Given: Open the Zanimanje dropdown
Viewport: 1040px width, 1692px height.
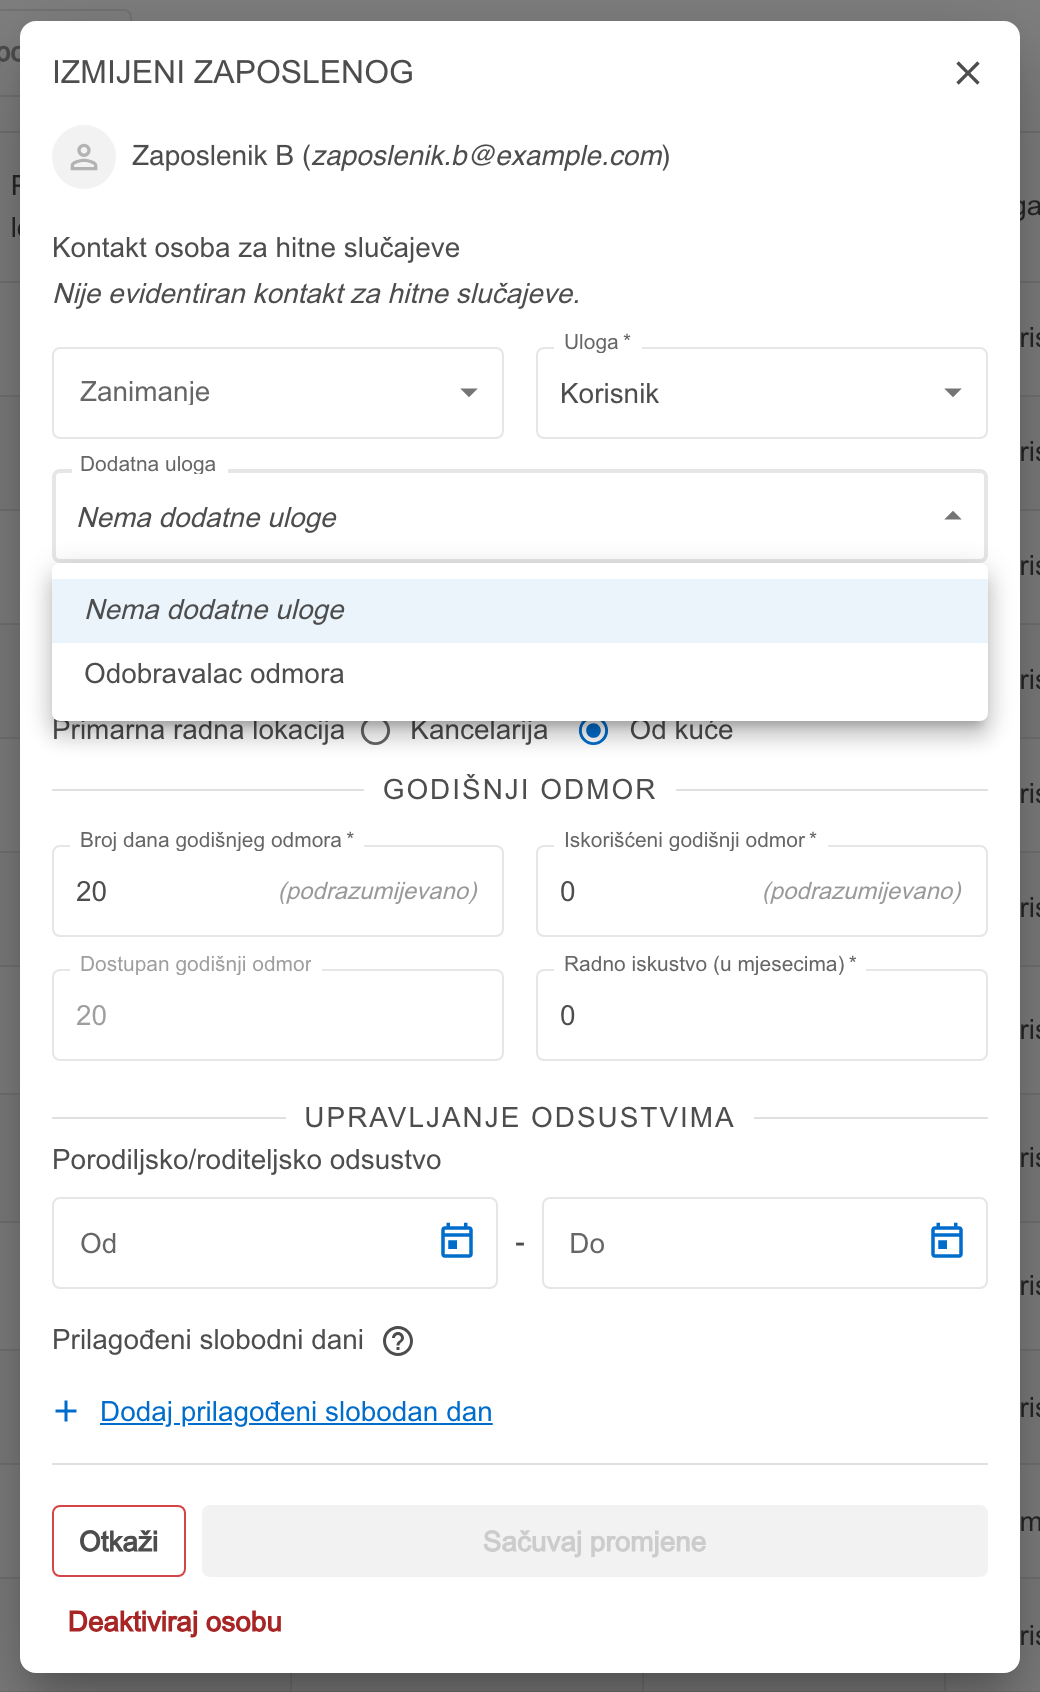Looking at the screenshot, I should [278, 393].
